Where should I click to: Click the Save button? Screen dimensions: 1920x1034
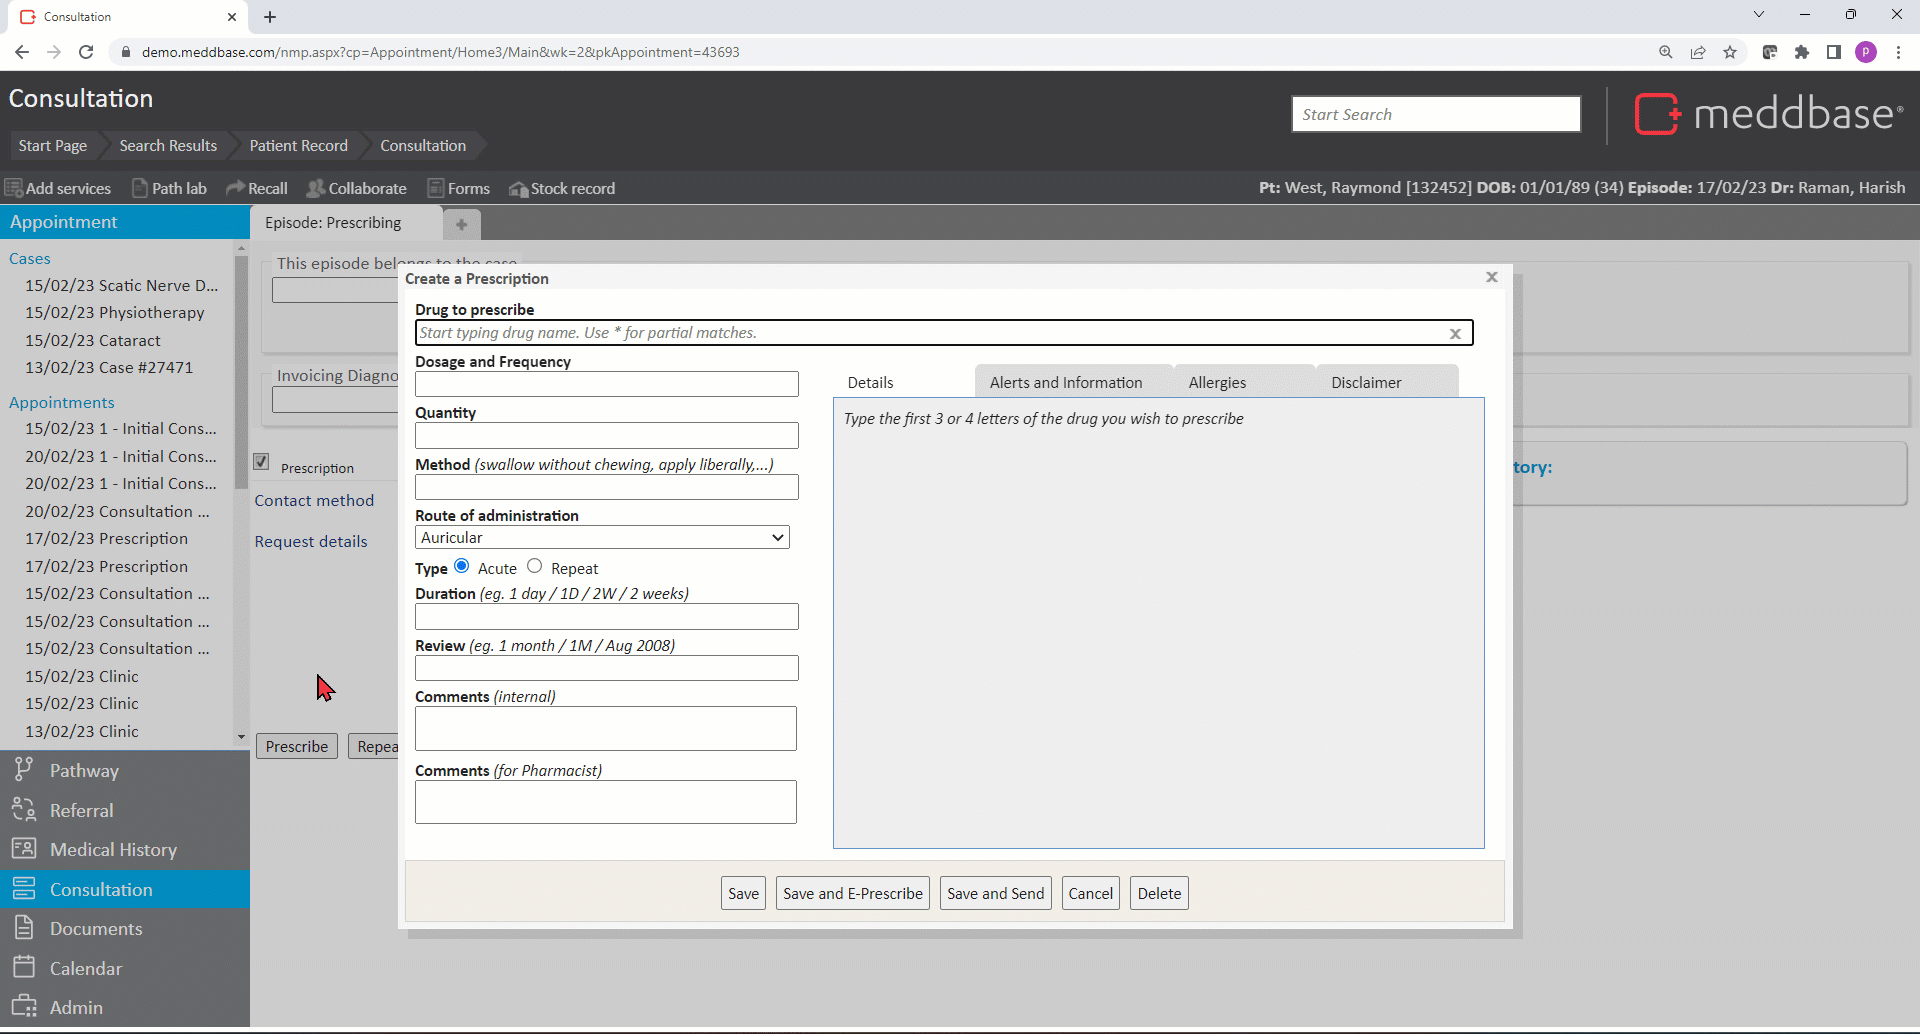pos(743,893)
